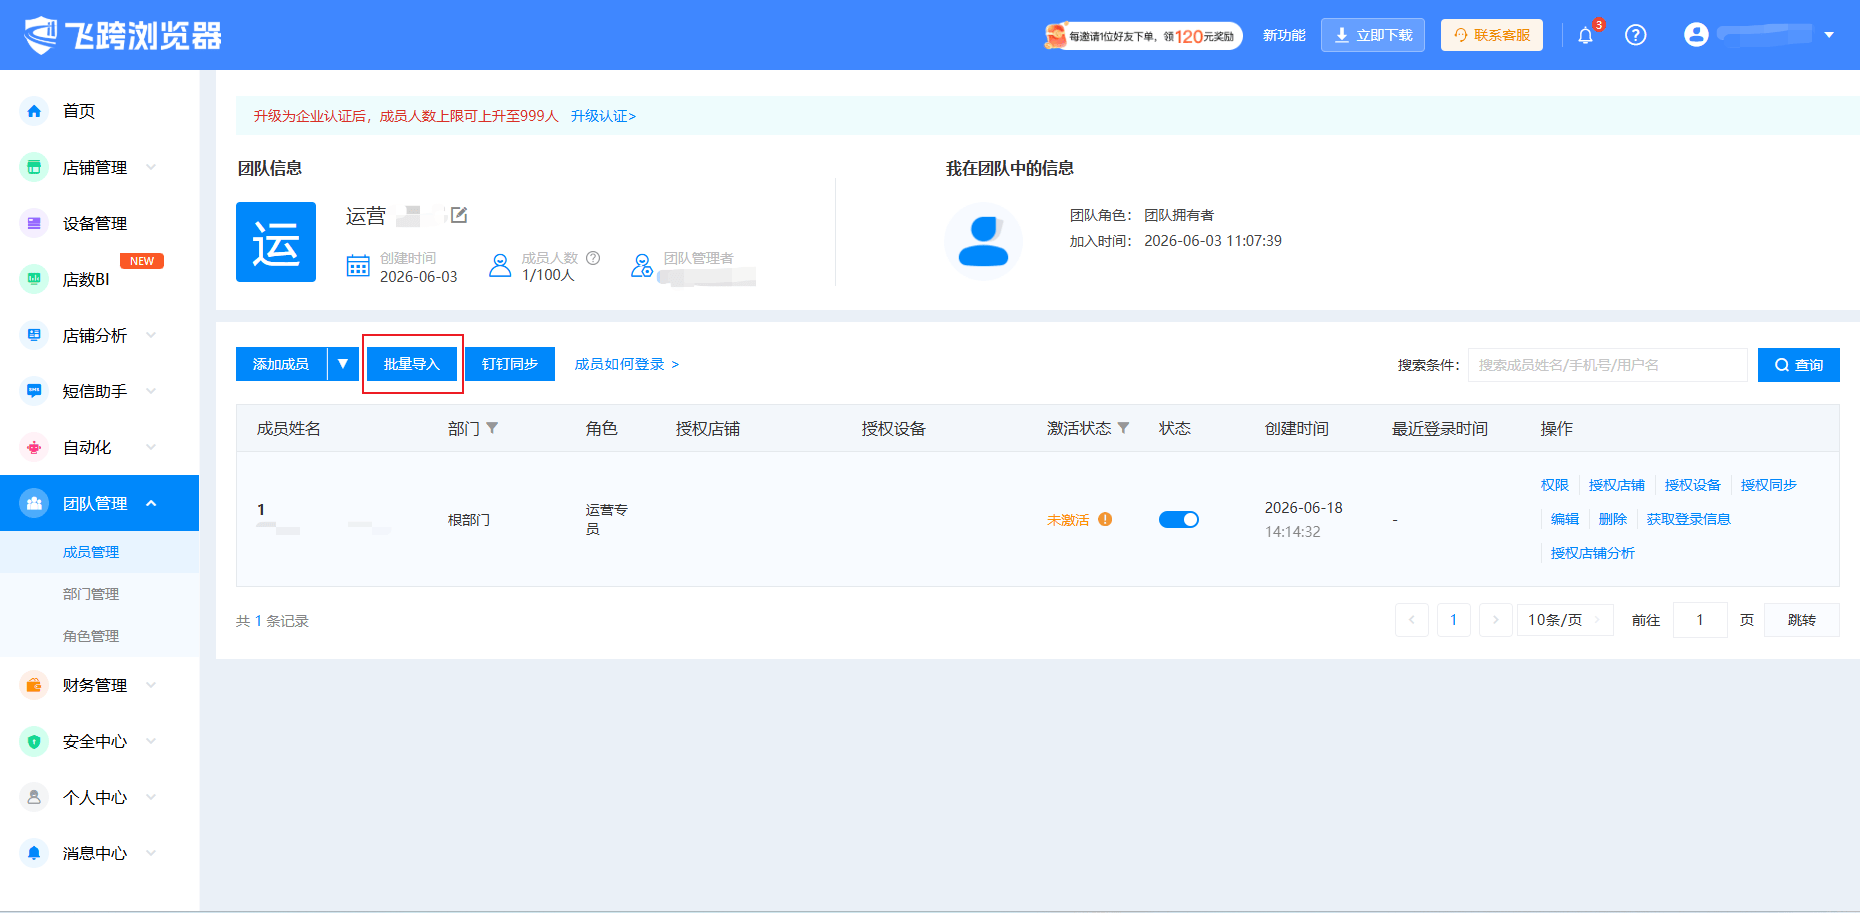Toggle the member status switch off
This screenshot has width=1860, height=913.
1179,519
